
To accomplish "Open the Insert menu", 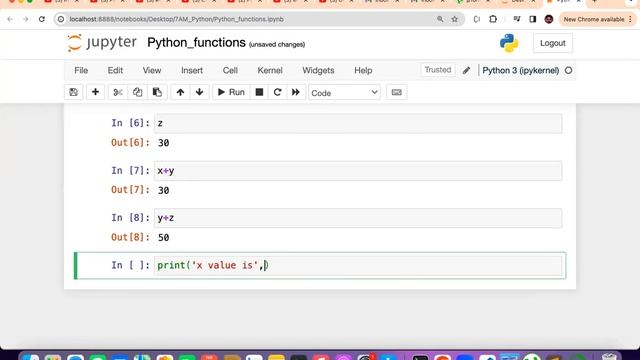I will [x=192, y=70].
